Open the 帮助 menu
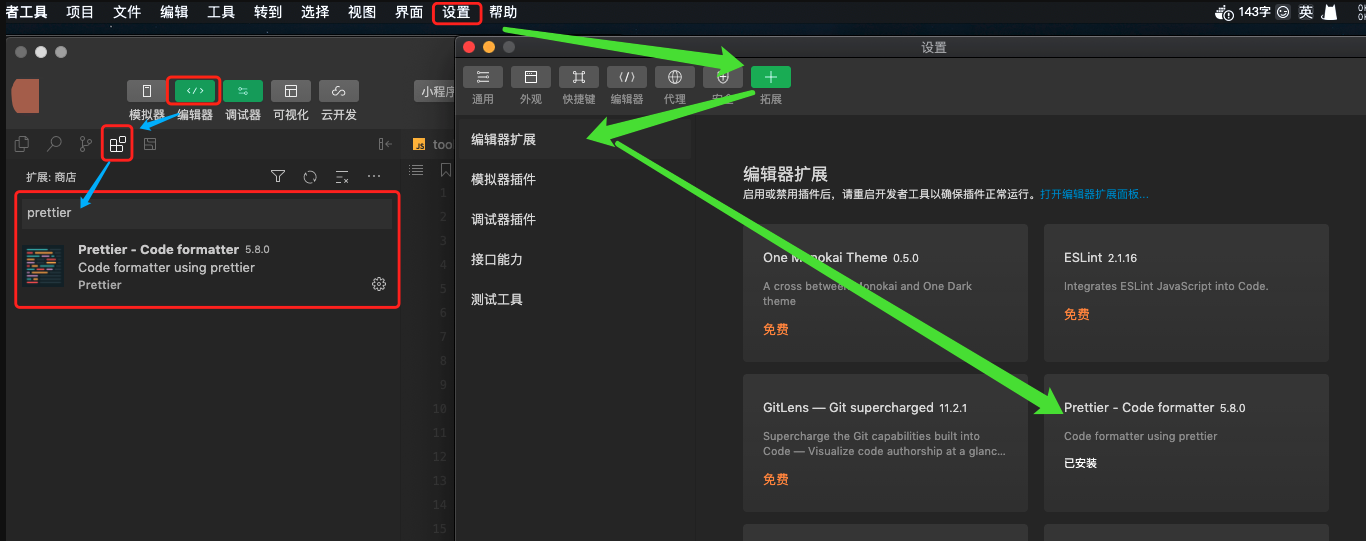This screenshot has width=1366, height=541. pos(503,12)
